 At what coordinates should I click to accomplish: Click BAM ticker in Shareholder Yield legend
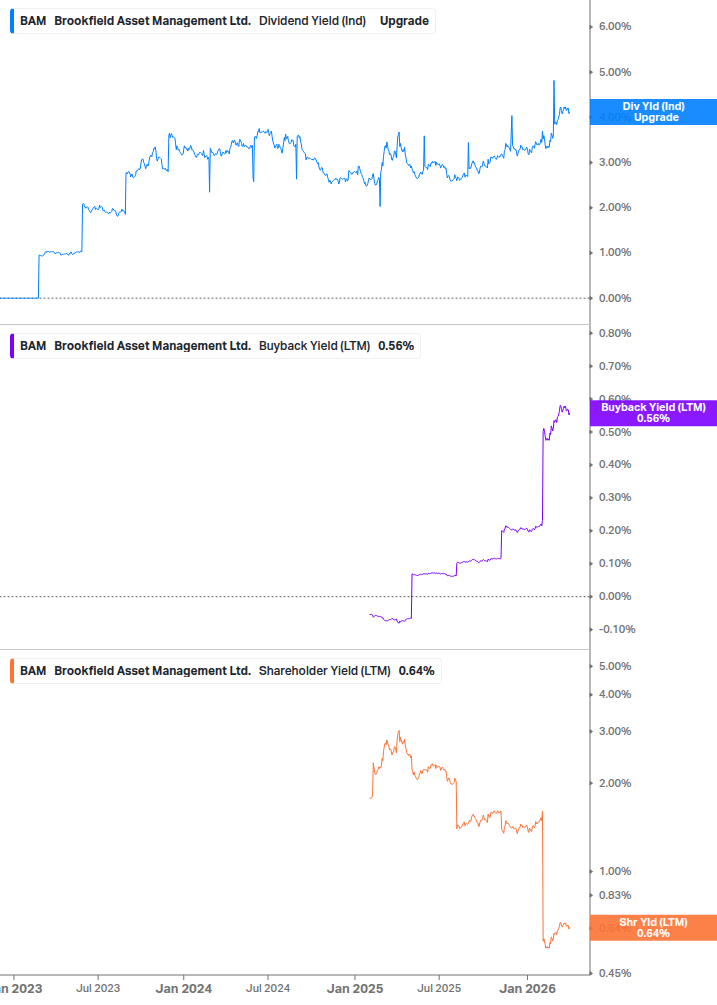33,671
